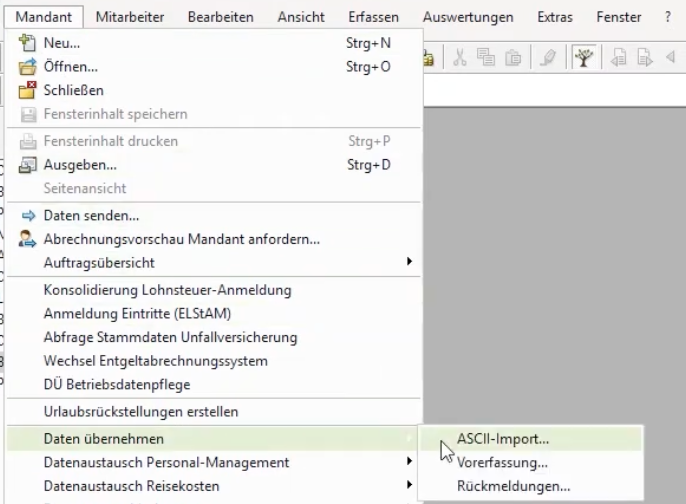
Task: Select Neu... to create a new Mandant
Action: click(62, 43)
